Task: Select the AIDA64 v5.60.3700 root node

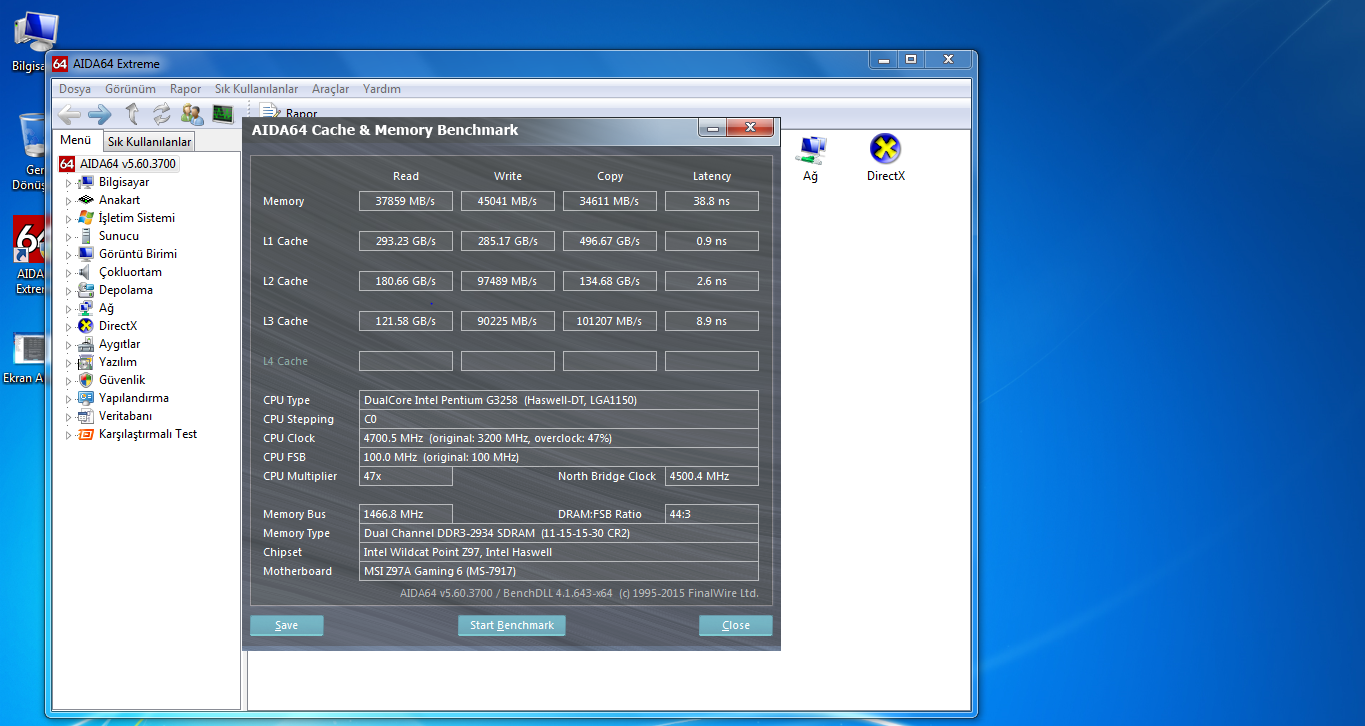Action: click(127, 164)
